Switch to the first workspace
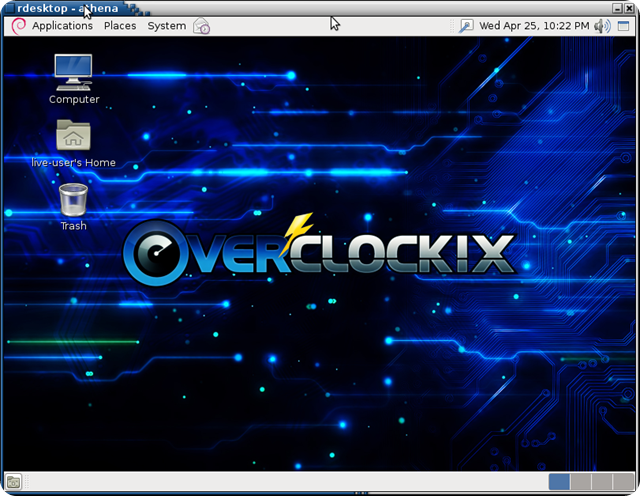 tap(559, 482)
